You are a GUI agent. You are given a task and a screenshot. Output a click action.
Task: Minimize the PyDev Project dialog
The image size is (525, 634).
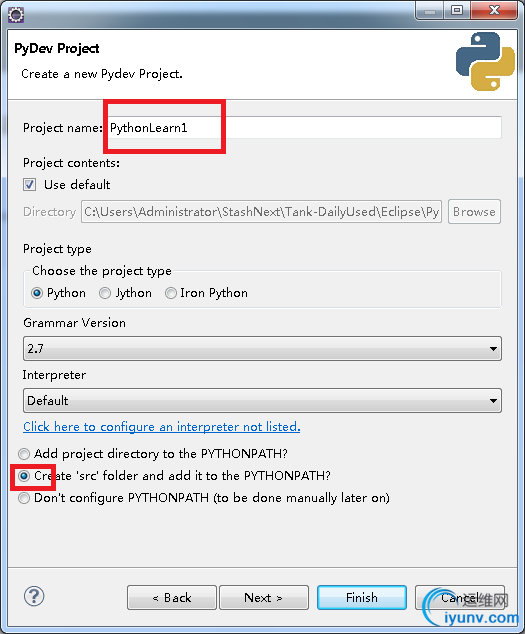[x=430, y=11]
